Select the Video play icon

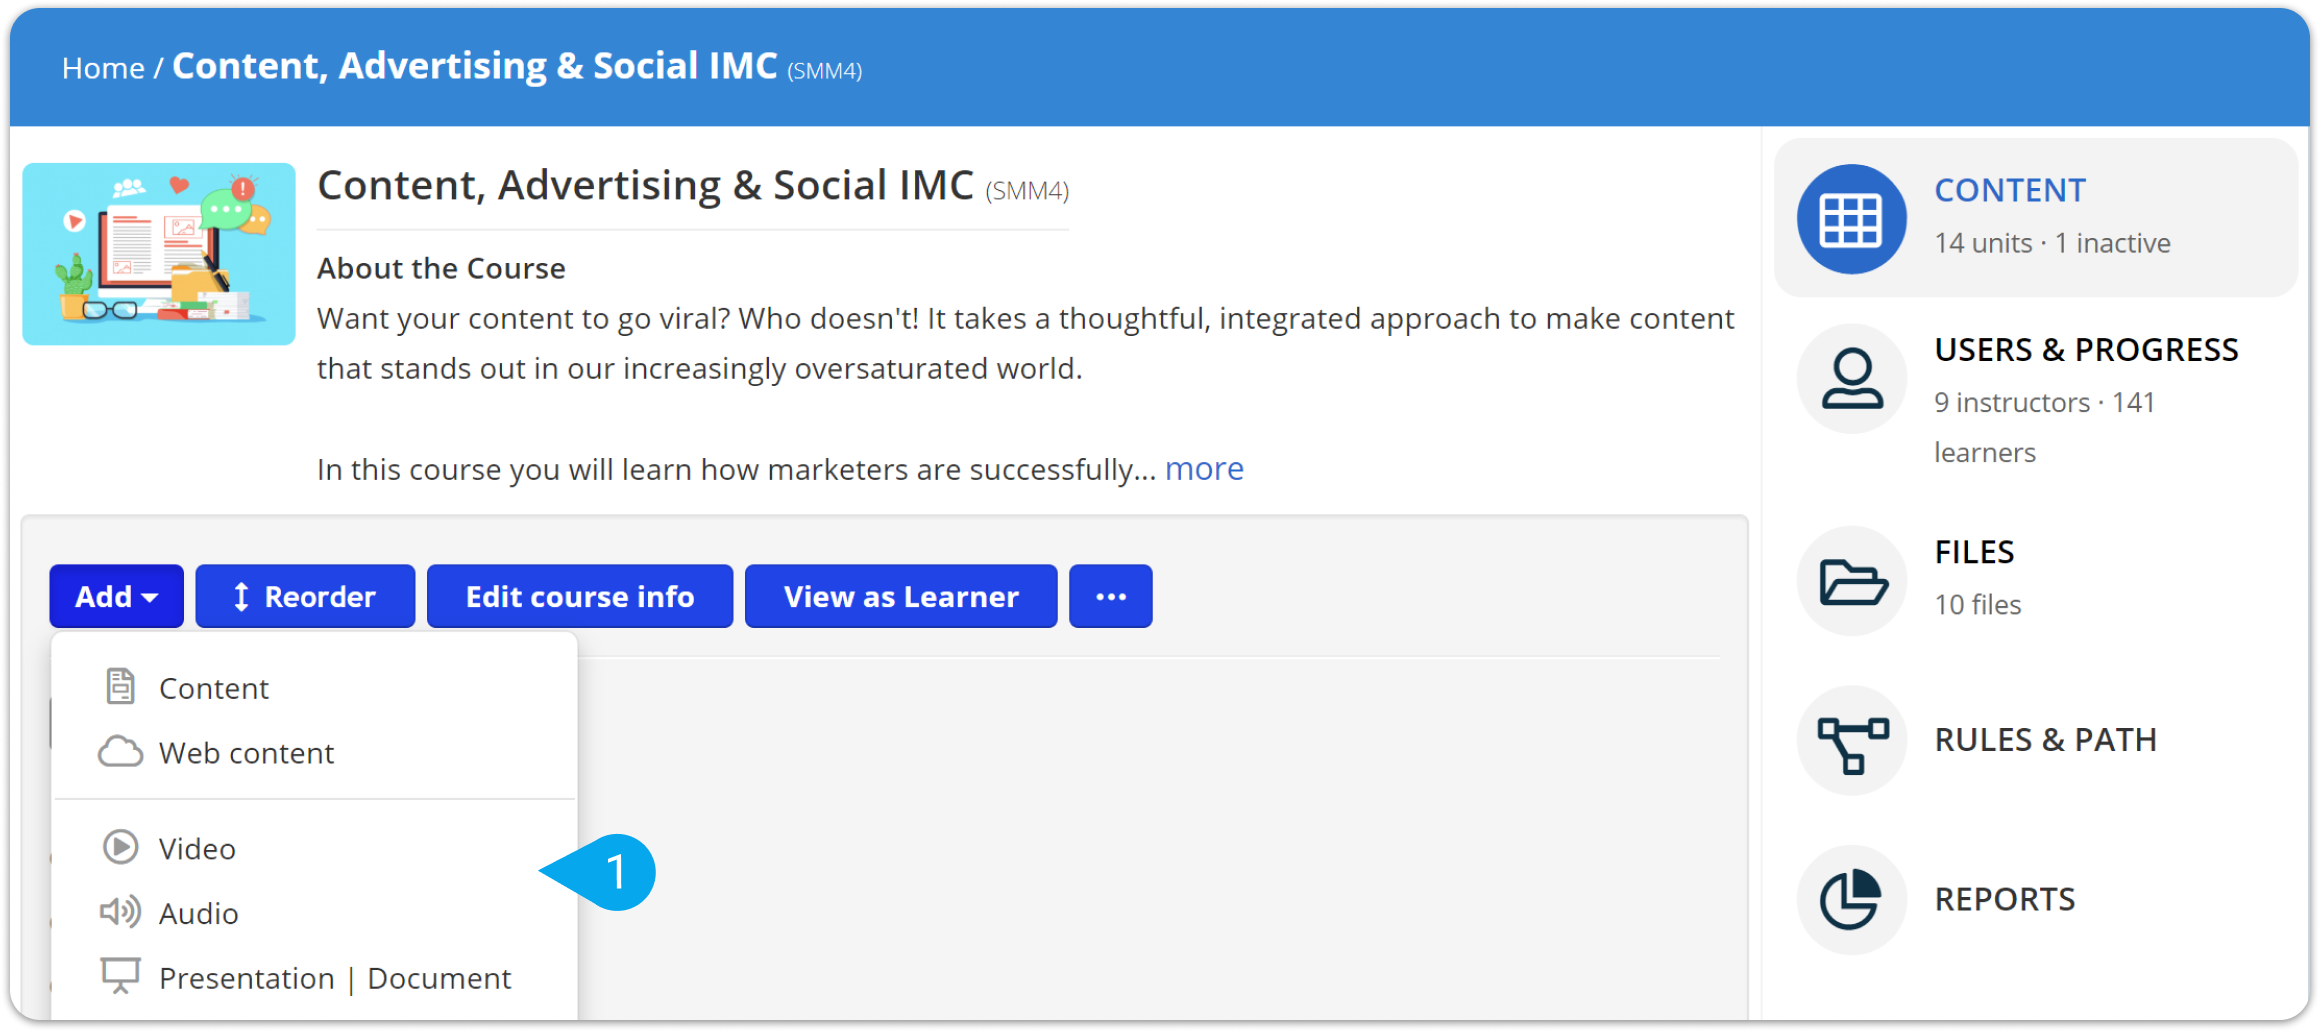coord(120,847)
